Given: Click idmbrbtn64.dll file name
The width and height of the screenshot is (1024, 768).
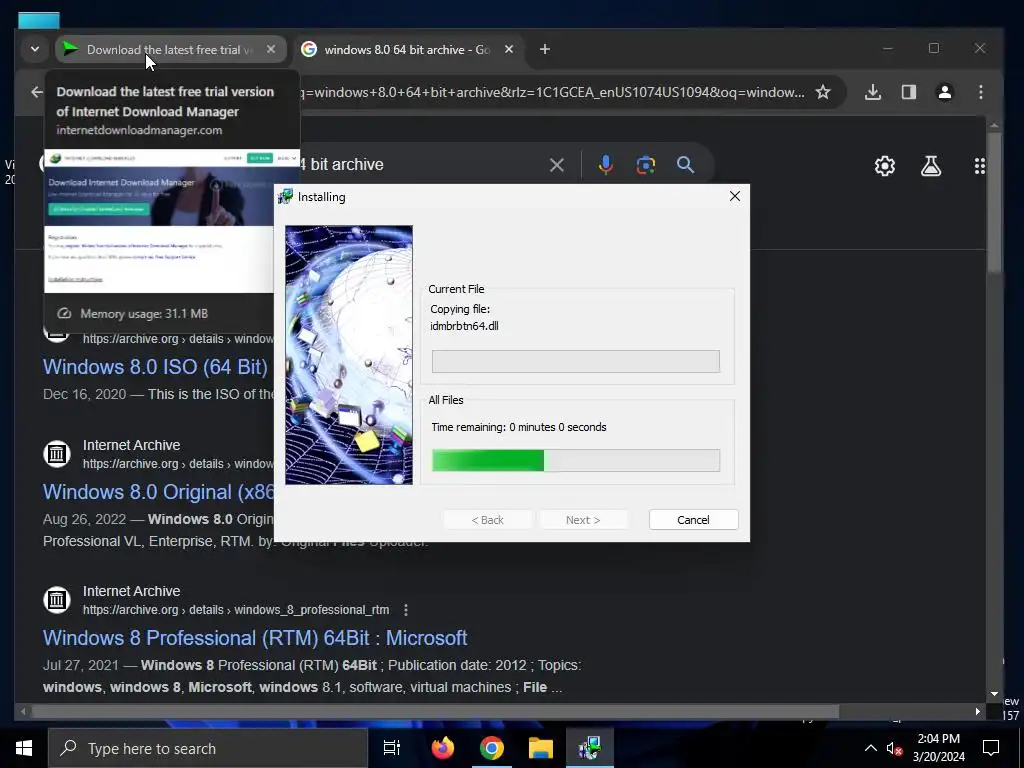Looking at the screenshot, I should coord(464,326).
